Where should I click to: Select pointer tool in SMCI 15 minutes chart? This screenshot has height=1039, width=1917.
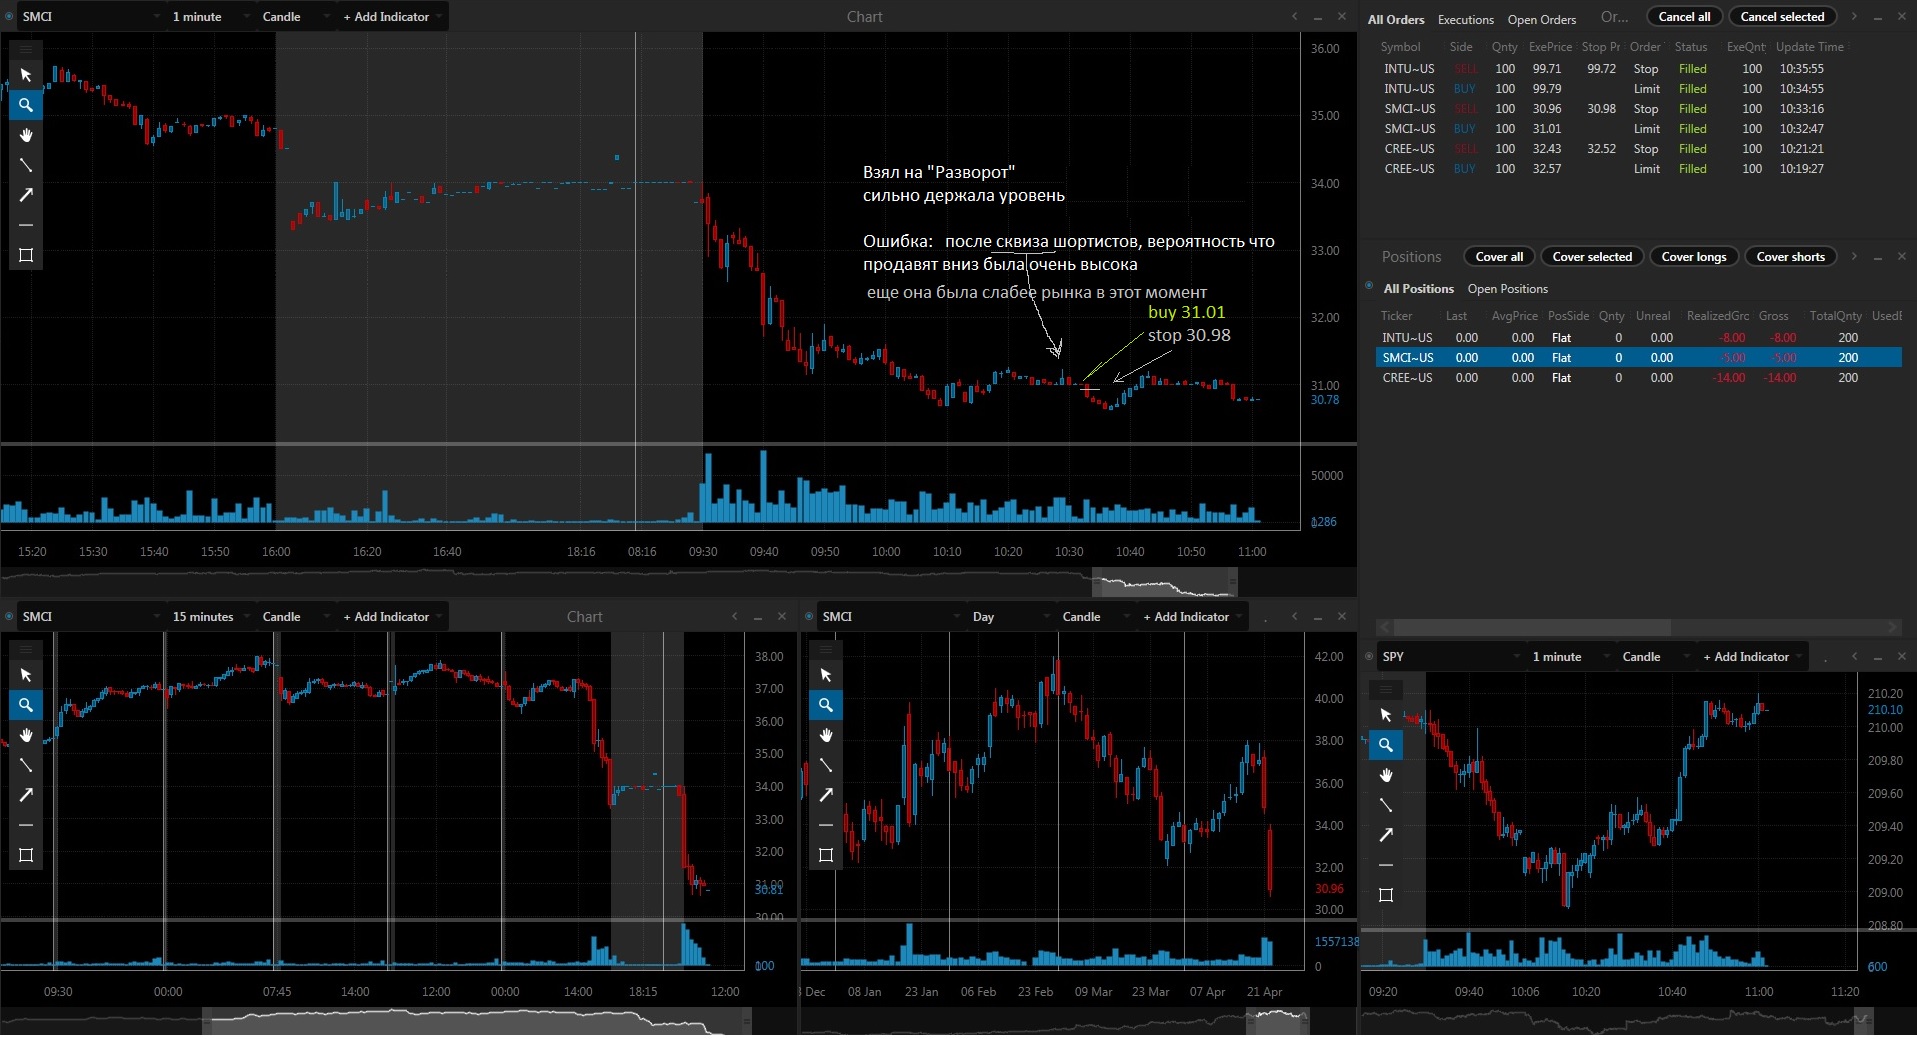pos(26,675)
